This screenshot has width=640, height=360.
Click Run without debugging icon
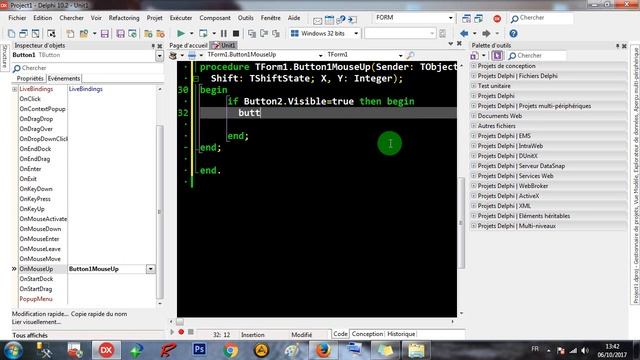(203, 33)
